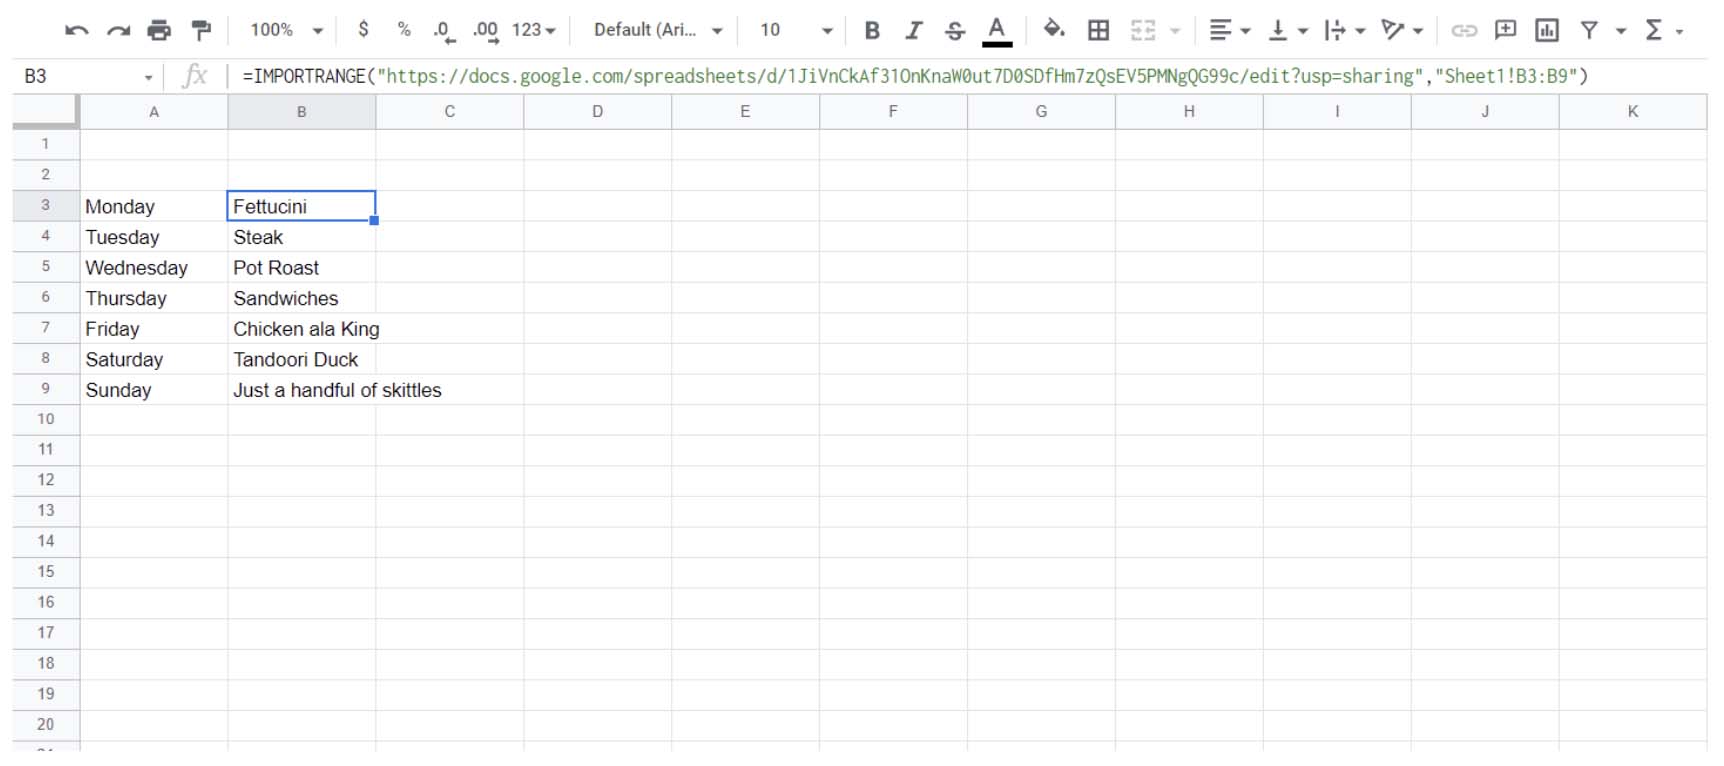Click the IMPORTRANGE formula bar
The height and width of the screenshot is (766, 1724).
(x=970, y=76)
